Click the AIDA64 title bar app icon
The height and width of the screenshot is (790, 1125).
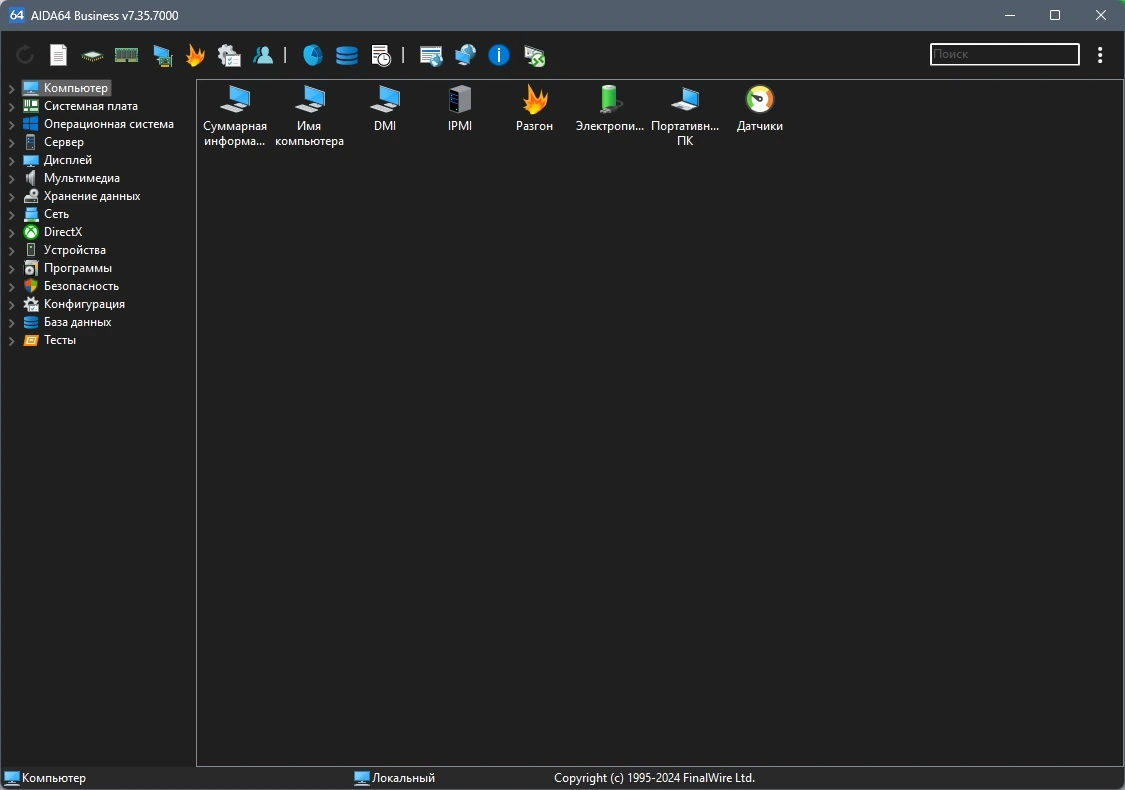(16, 15)
